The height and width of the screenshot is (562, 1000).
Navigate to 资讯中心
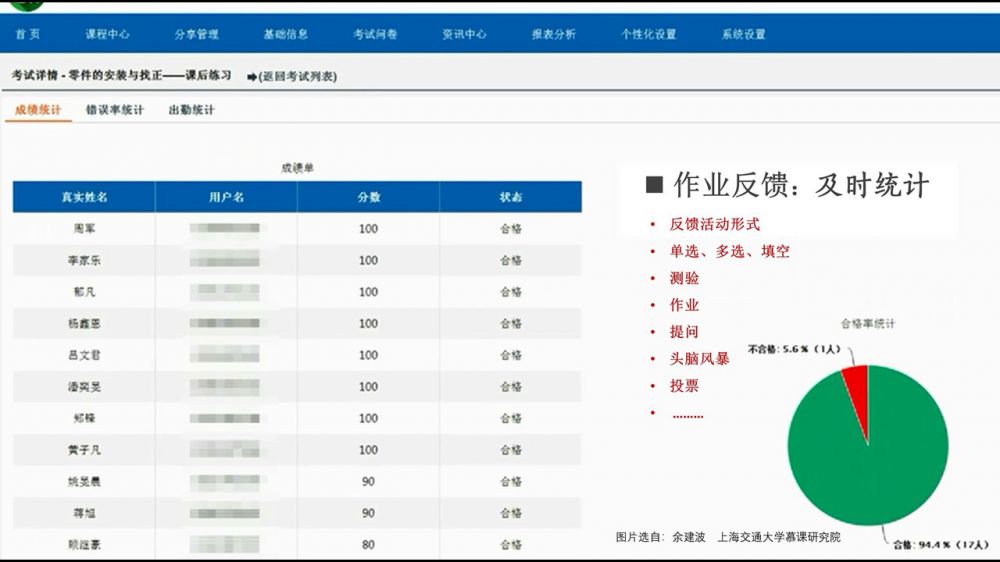coord(464,34)
